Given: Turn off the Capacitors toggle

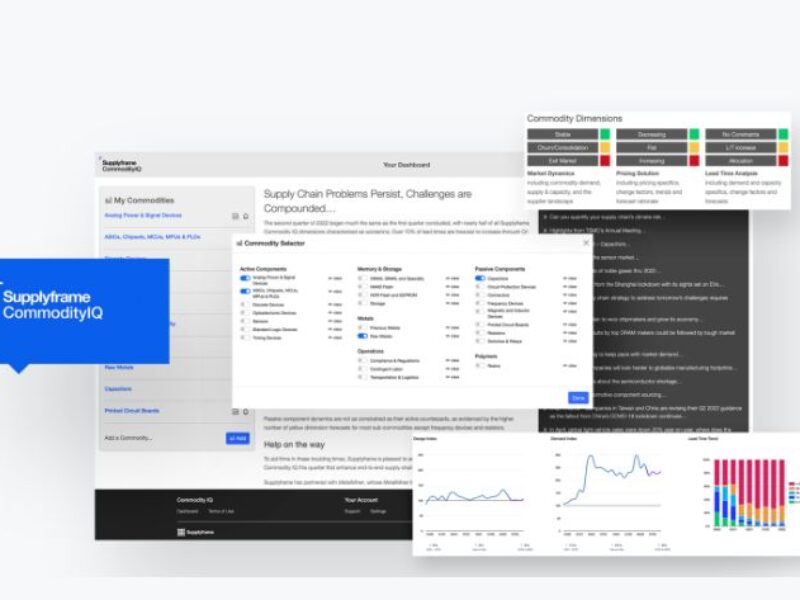Looking at the screenshot, I should (480, 278).
